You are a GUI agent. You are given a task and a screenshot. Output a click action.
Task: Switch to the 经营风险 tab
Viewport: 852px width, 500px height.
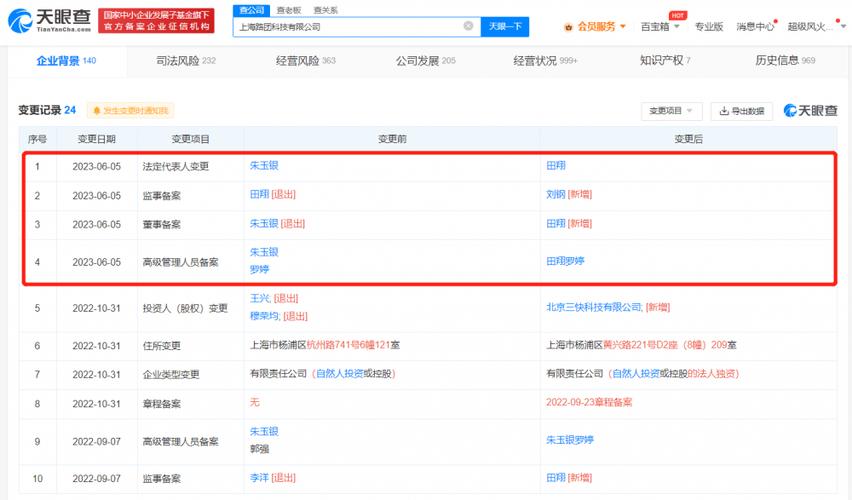coord(305,61)
